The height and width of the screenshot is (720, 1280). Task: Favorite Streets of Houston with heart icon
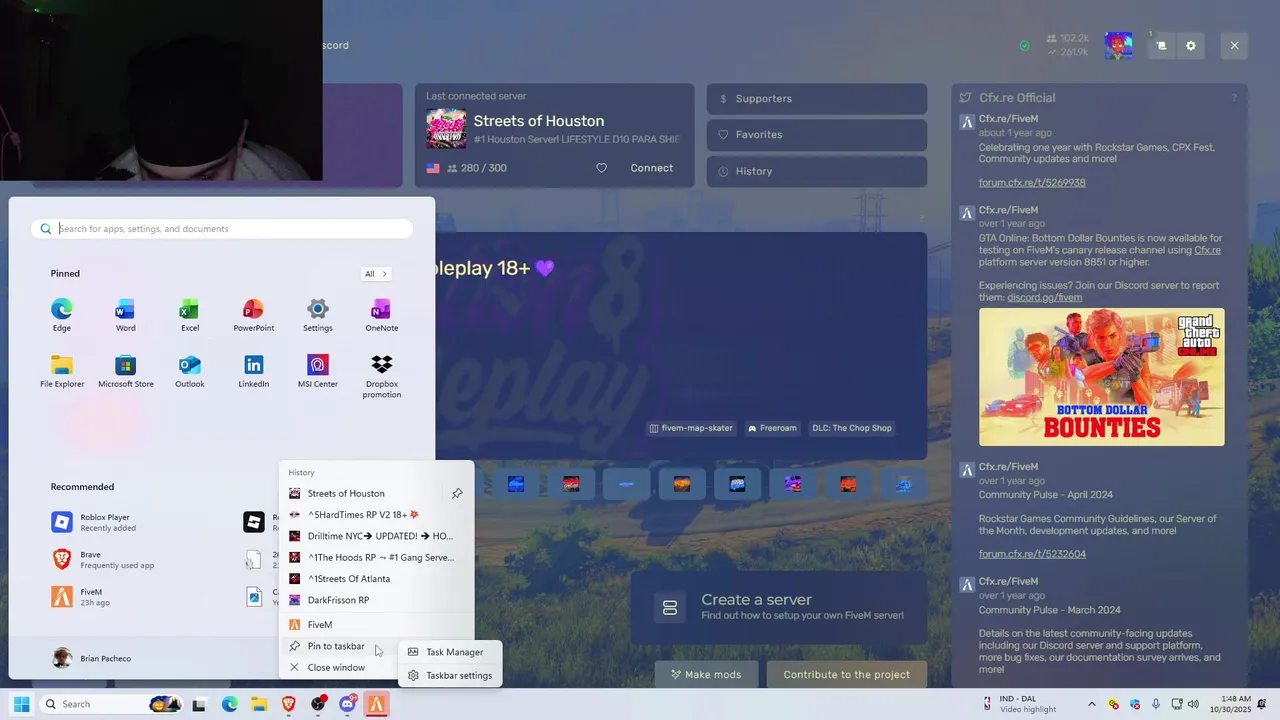click(x=601, y=168)
